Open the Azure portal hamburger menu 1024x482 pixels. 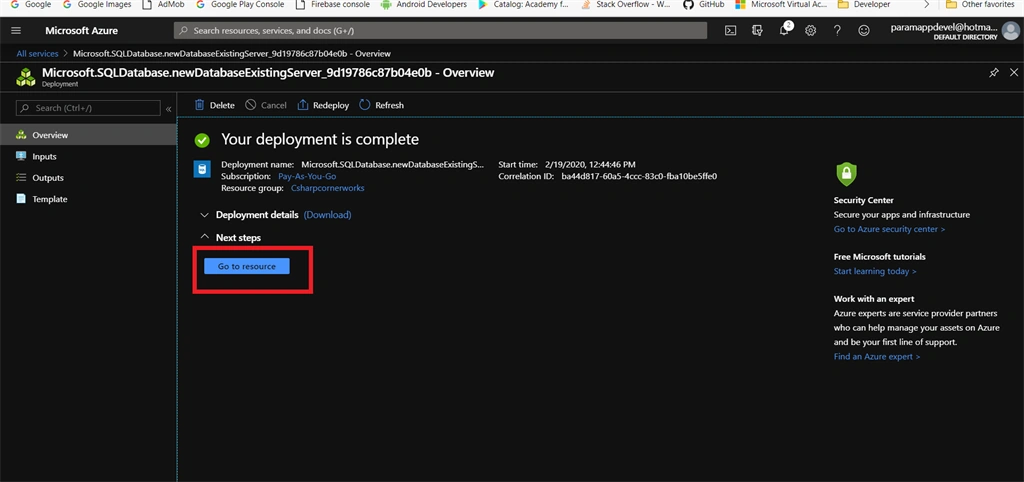(x=16, y=31)
